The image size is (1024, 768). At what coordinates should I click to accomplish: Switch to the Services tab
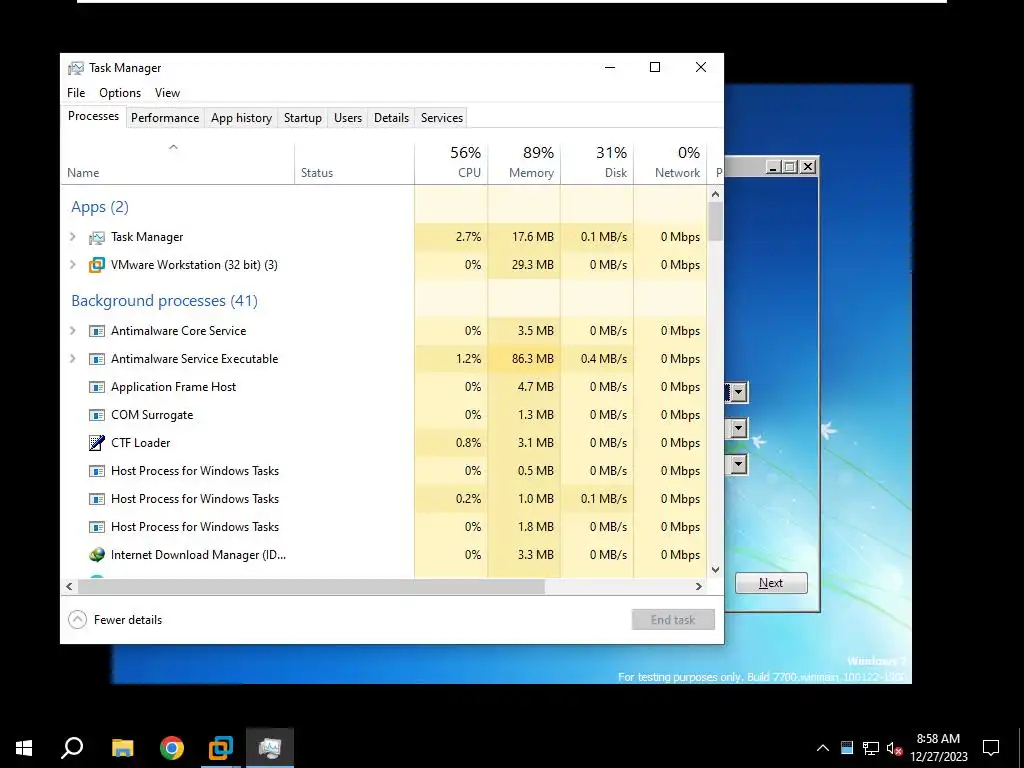[441, 118]
